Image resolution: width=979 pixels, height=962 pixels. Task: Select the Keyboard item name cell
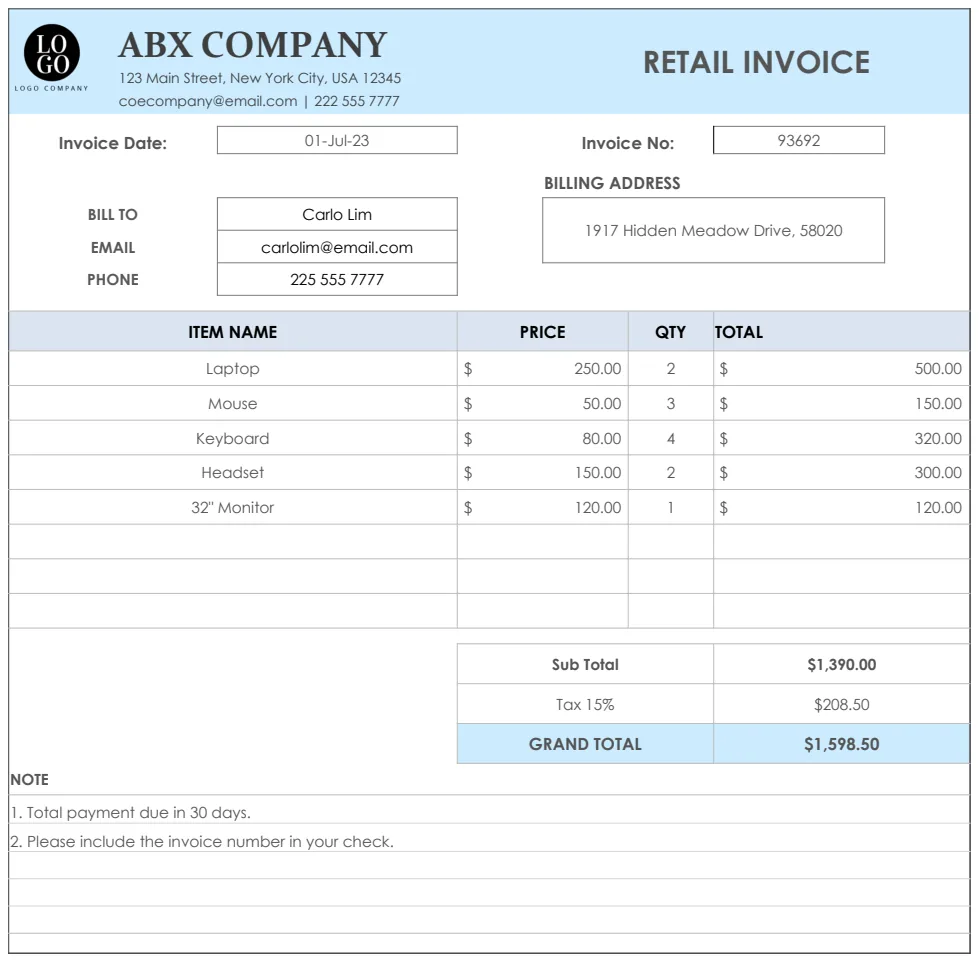coord(232,438)
